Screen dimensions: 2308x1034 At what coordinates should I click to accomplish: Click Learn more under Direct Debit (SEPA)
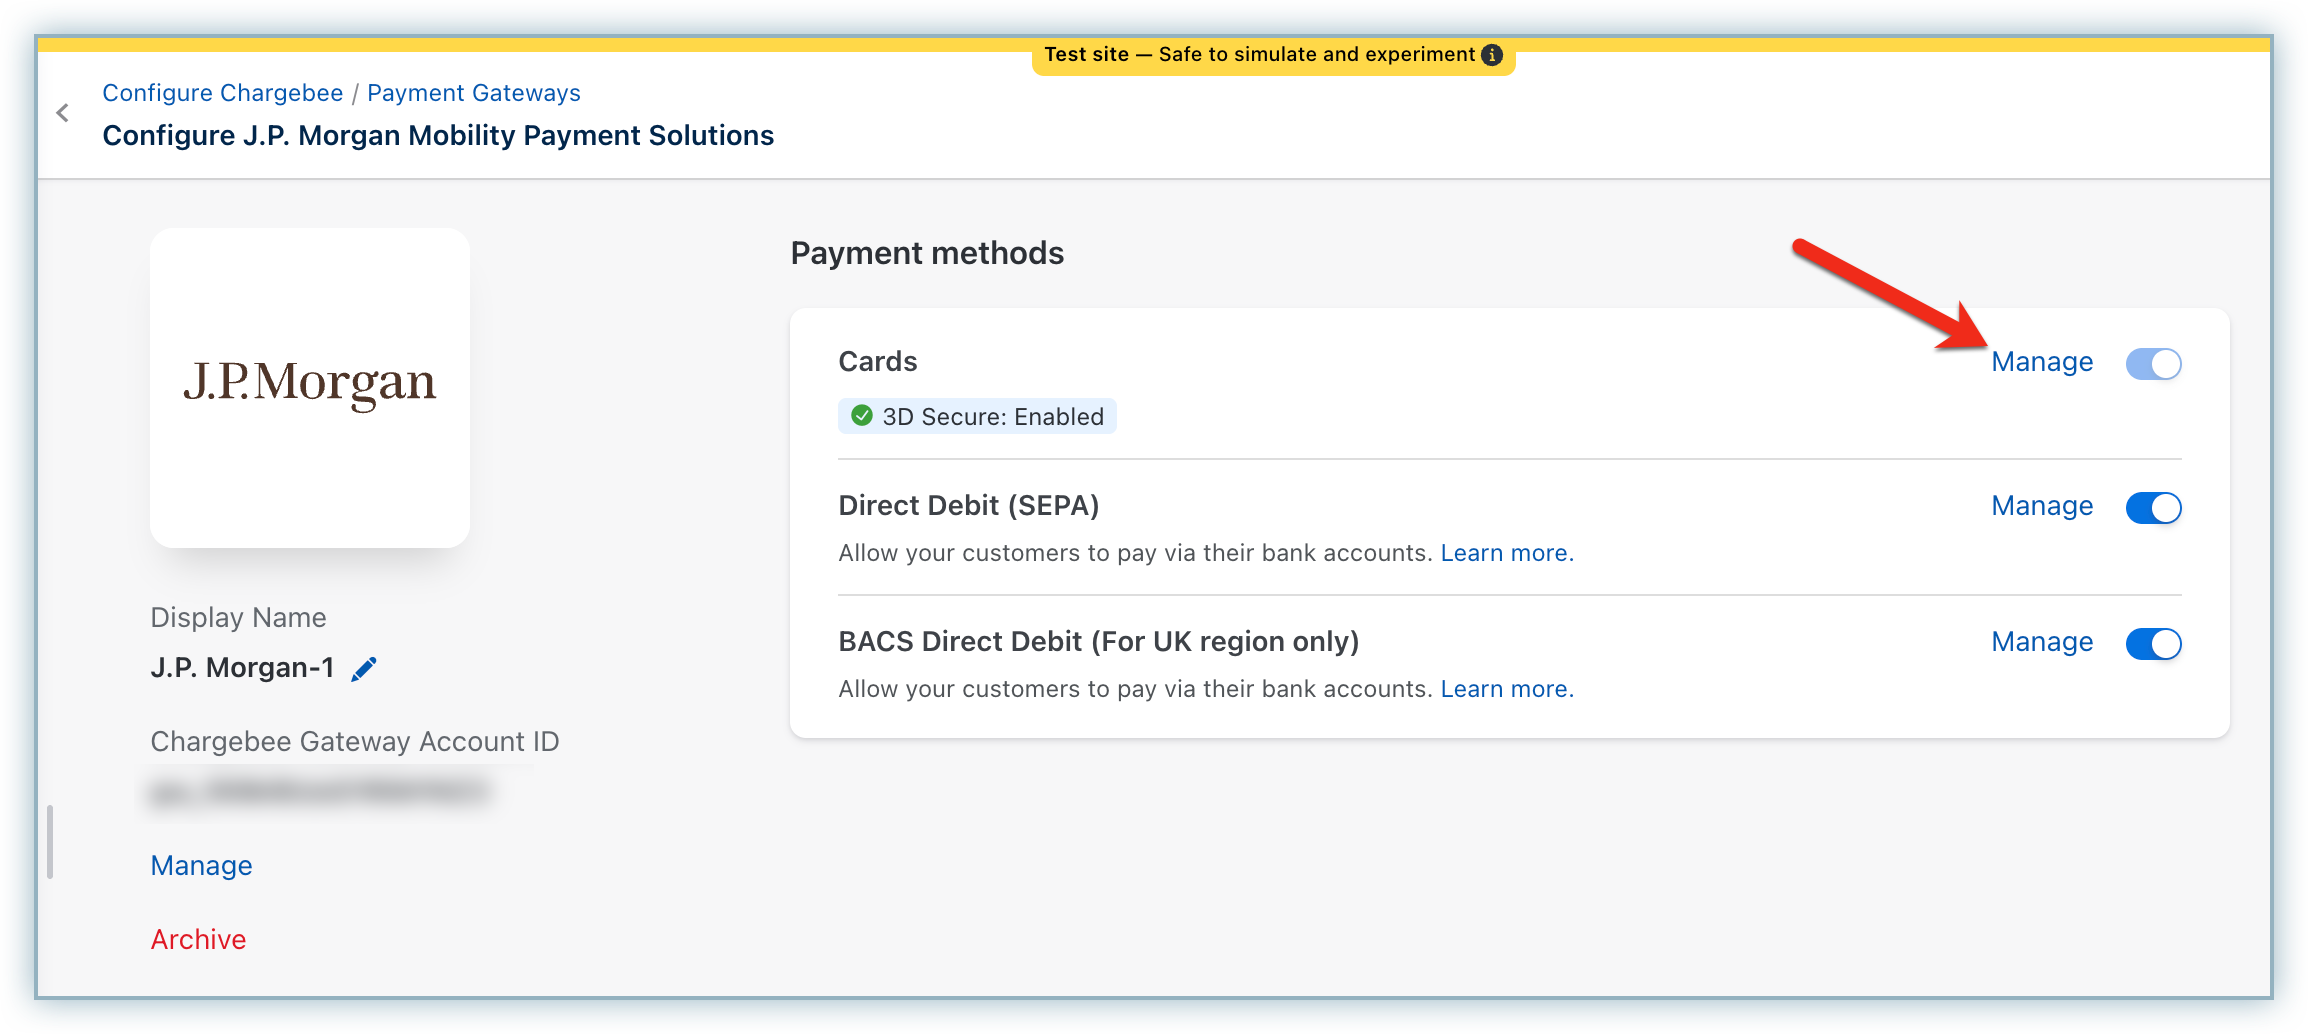[1506, 553]
